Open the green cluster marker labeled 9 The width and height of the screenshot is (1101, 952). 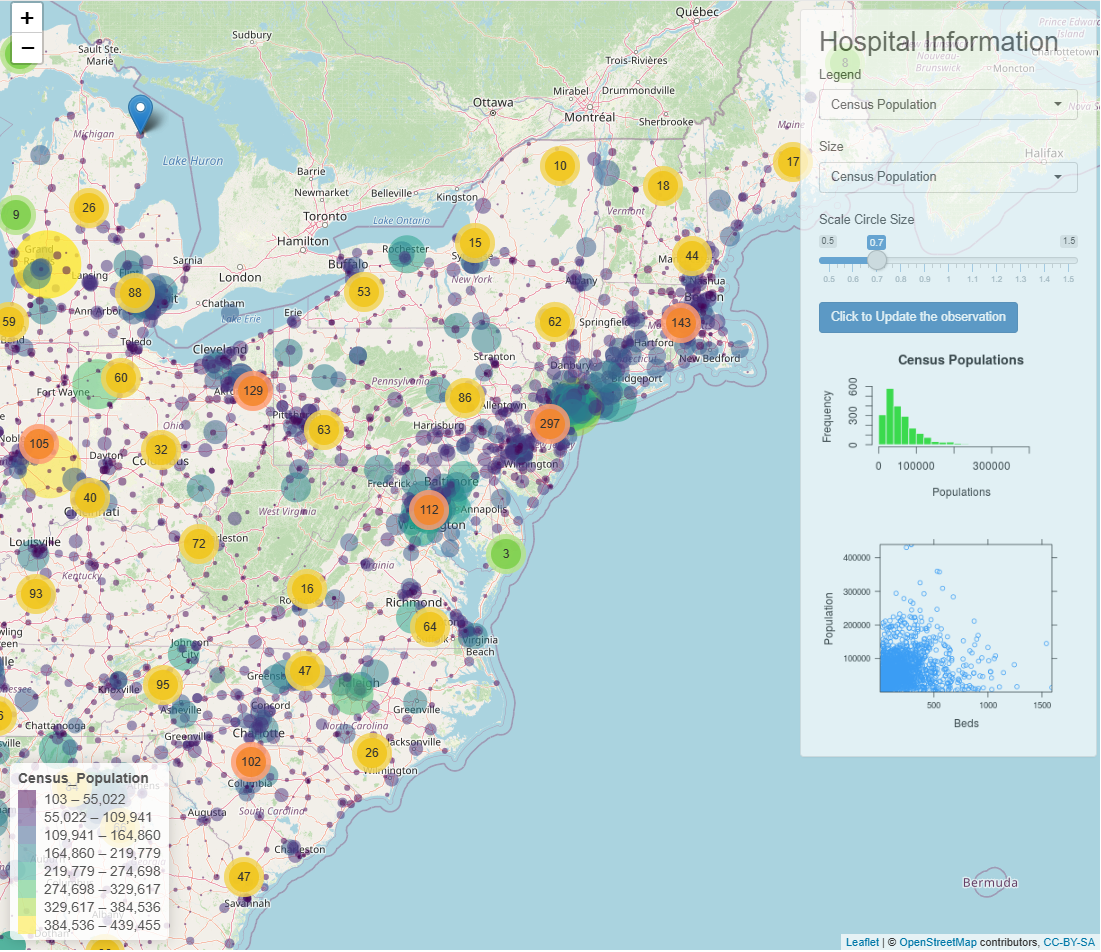coord(15,214)
